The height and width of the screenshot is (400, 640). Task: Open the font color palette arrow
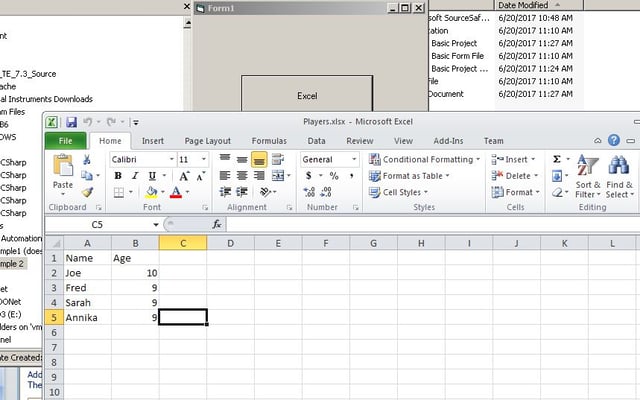[187, 192]
